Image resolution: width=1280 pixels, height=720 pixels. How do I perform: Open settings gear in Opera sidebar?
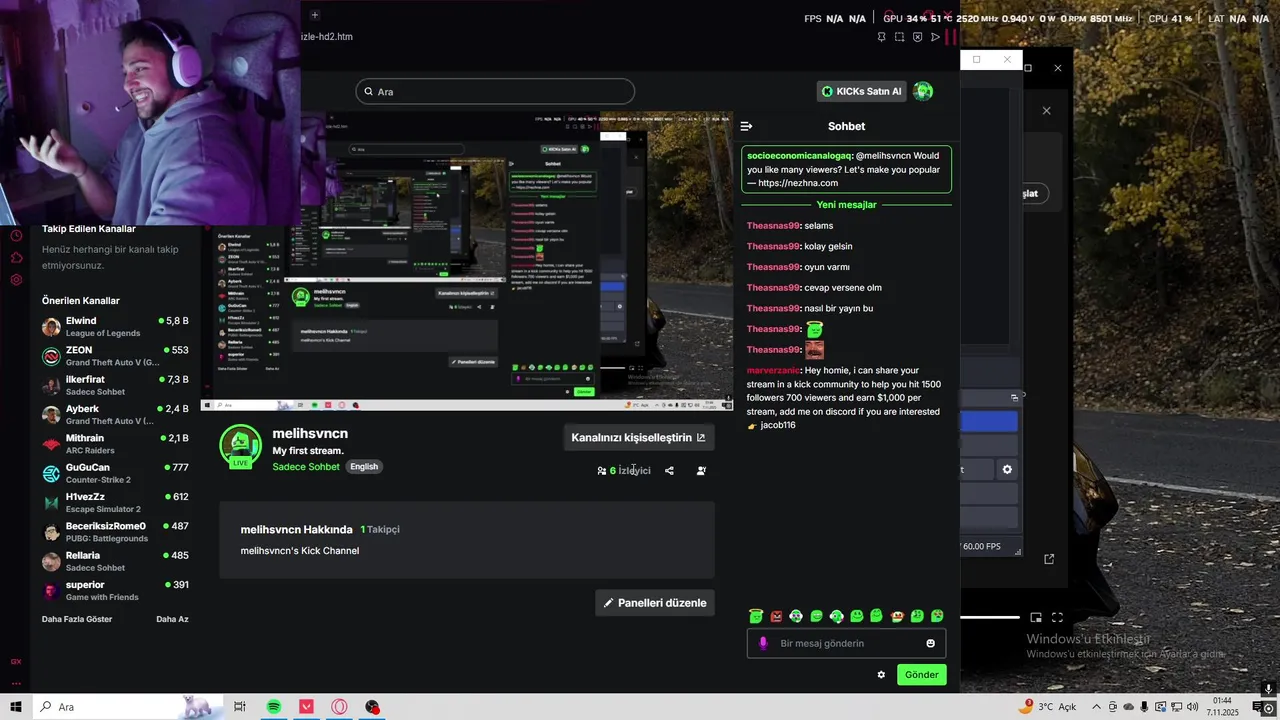(16, 280)
